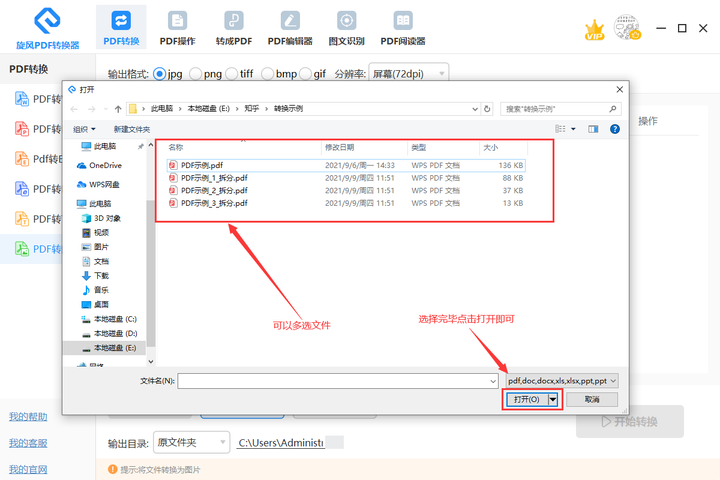
Task: Select 视频 folder in navigation tree
Action: click(x=96, y=232)
